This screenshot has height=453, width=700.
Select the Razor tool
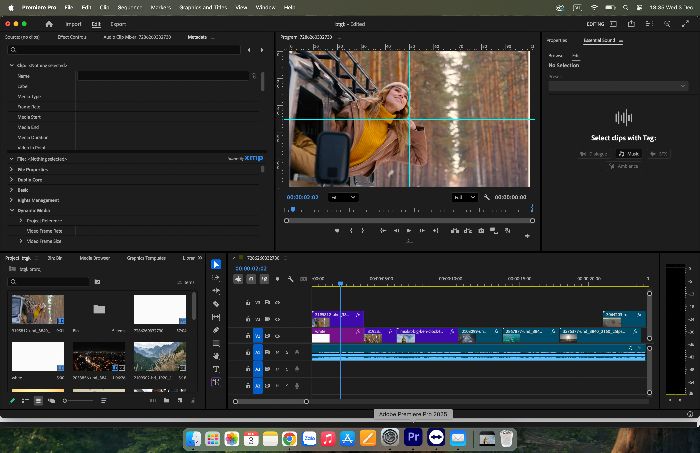[x=216, y=304]
